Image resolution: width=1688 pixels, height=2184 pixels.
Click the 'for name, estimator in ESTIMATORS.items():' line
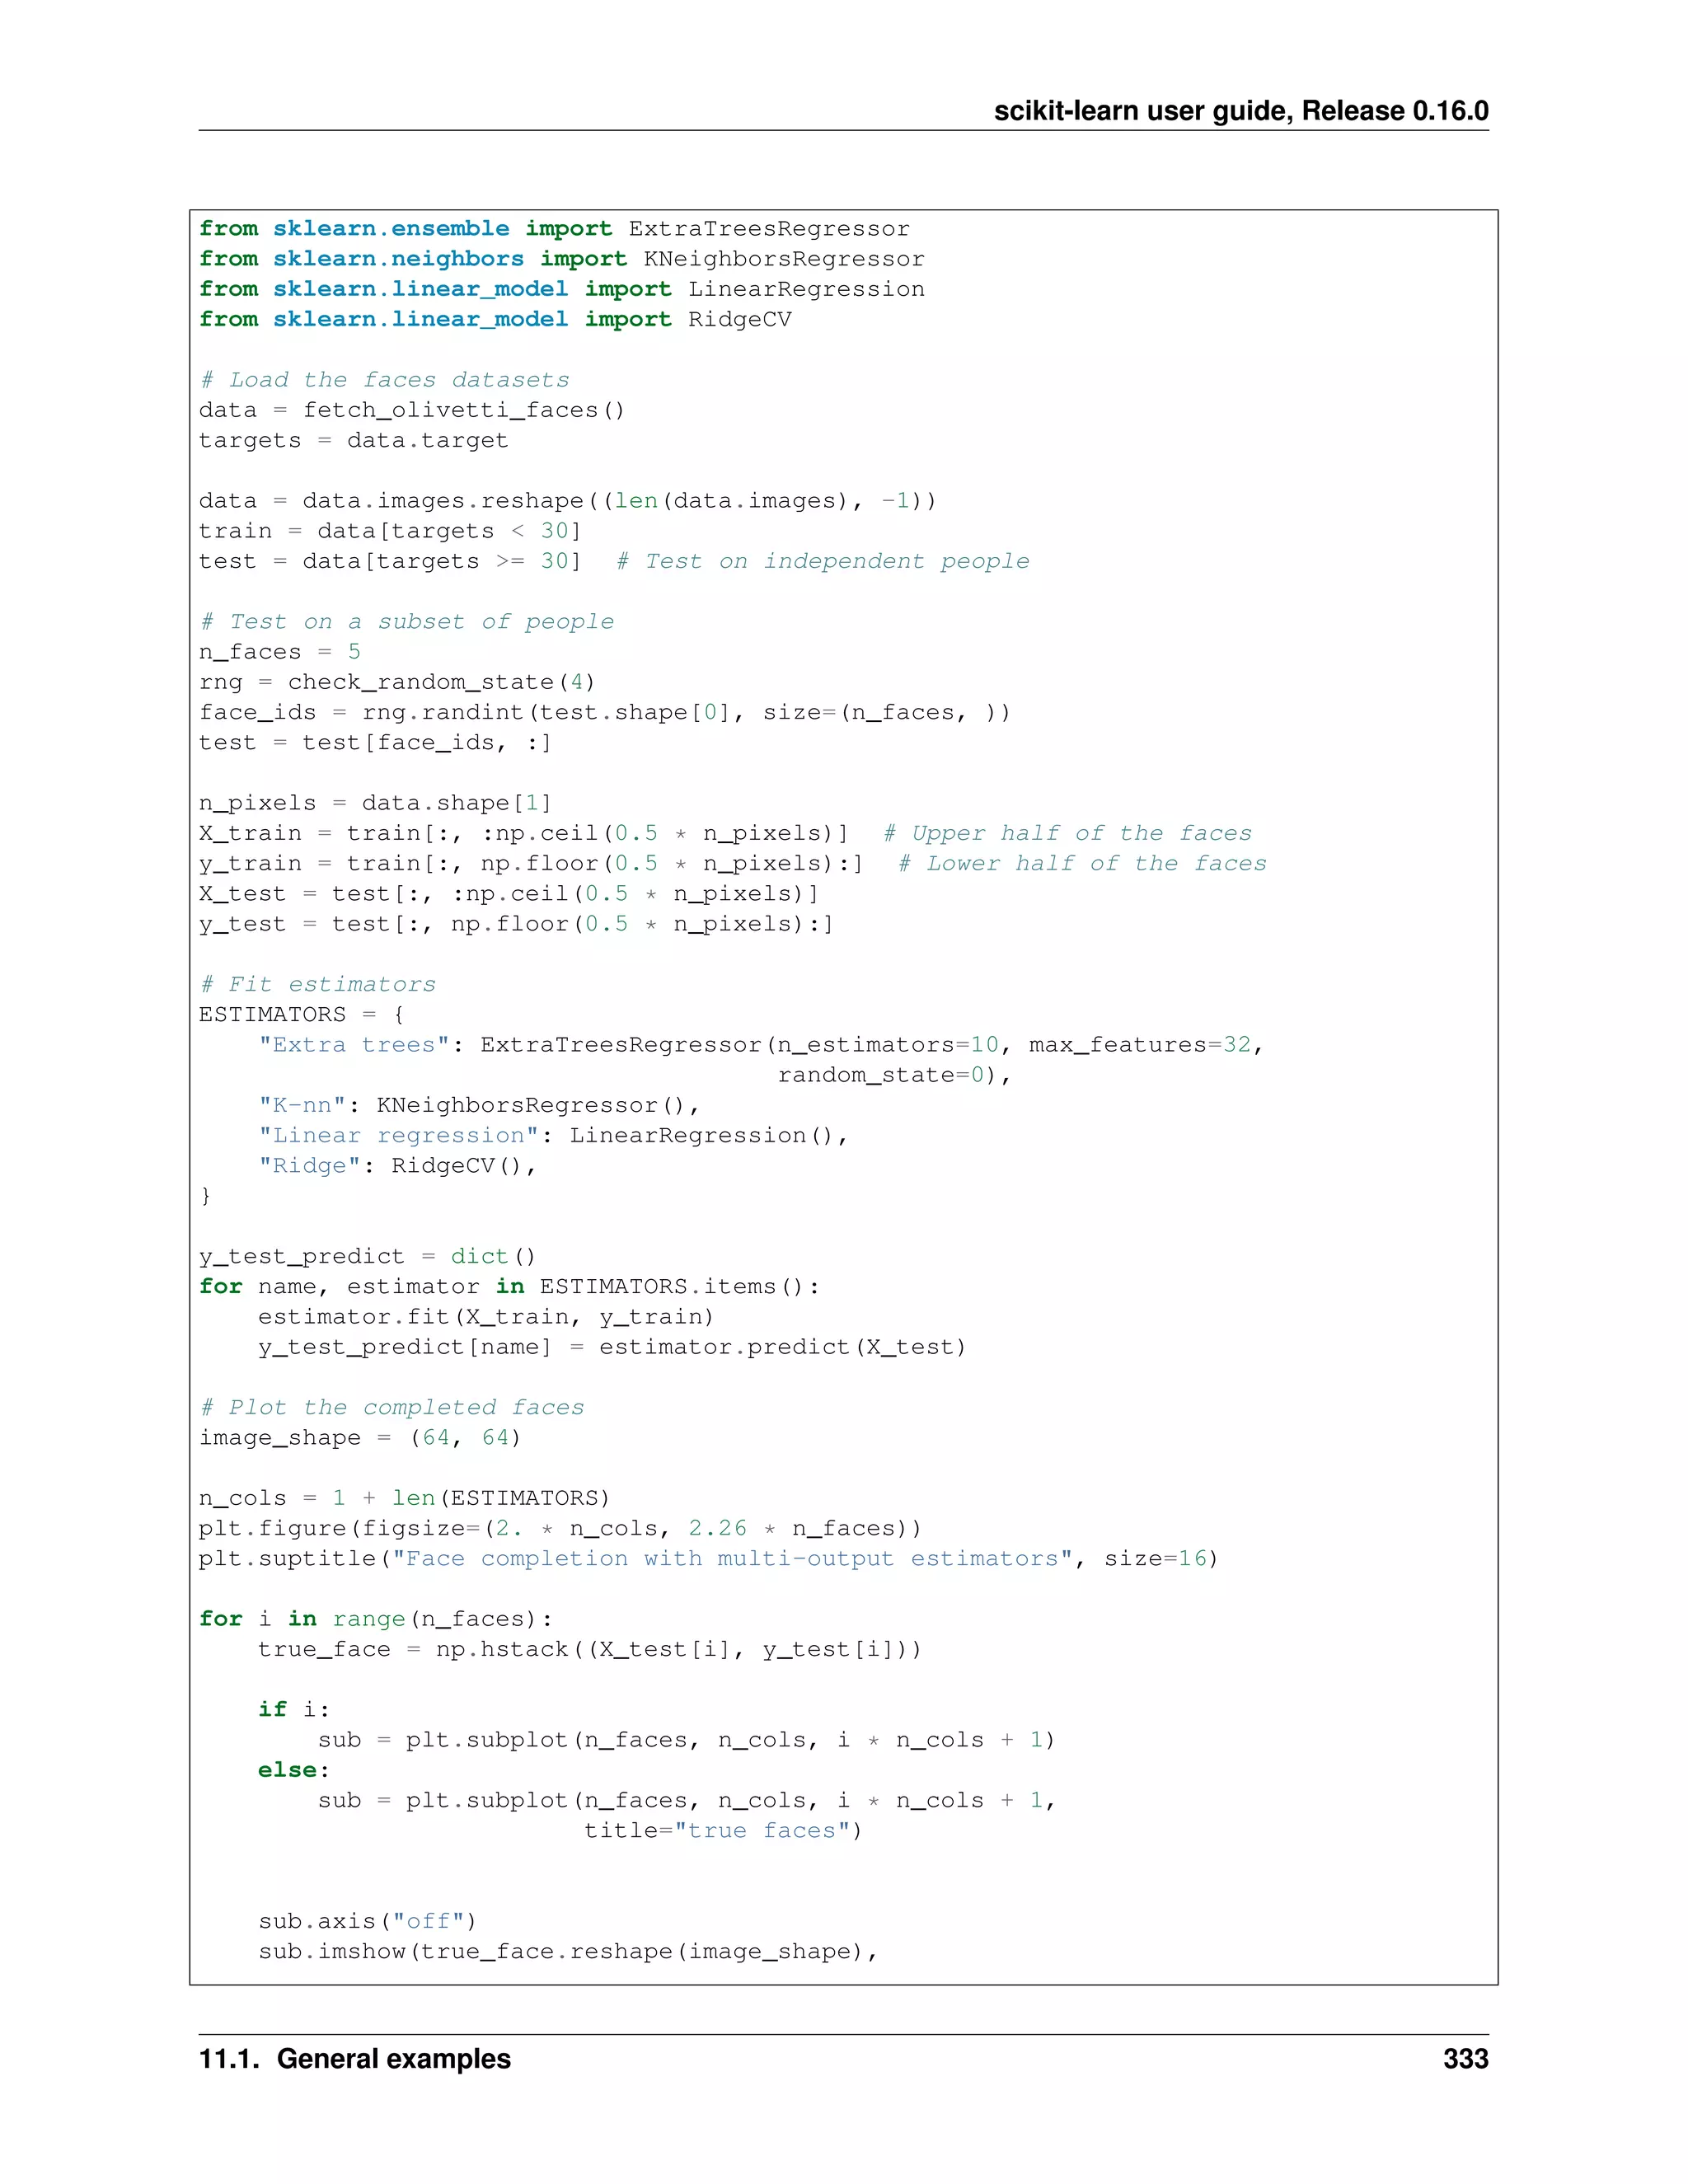tap(509, 1286)
